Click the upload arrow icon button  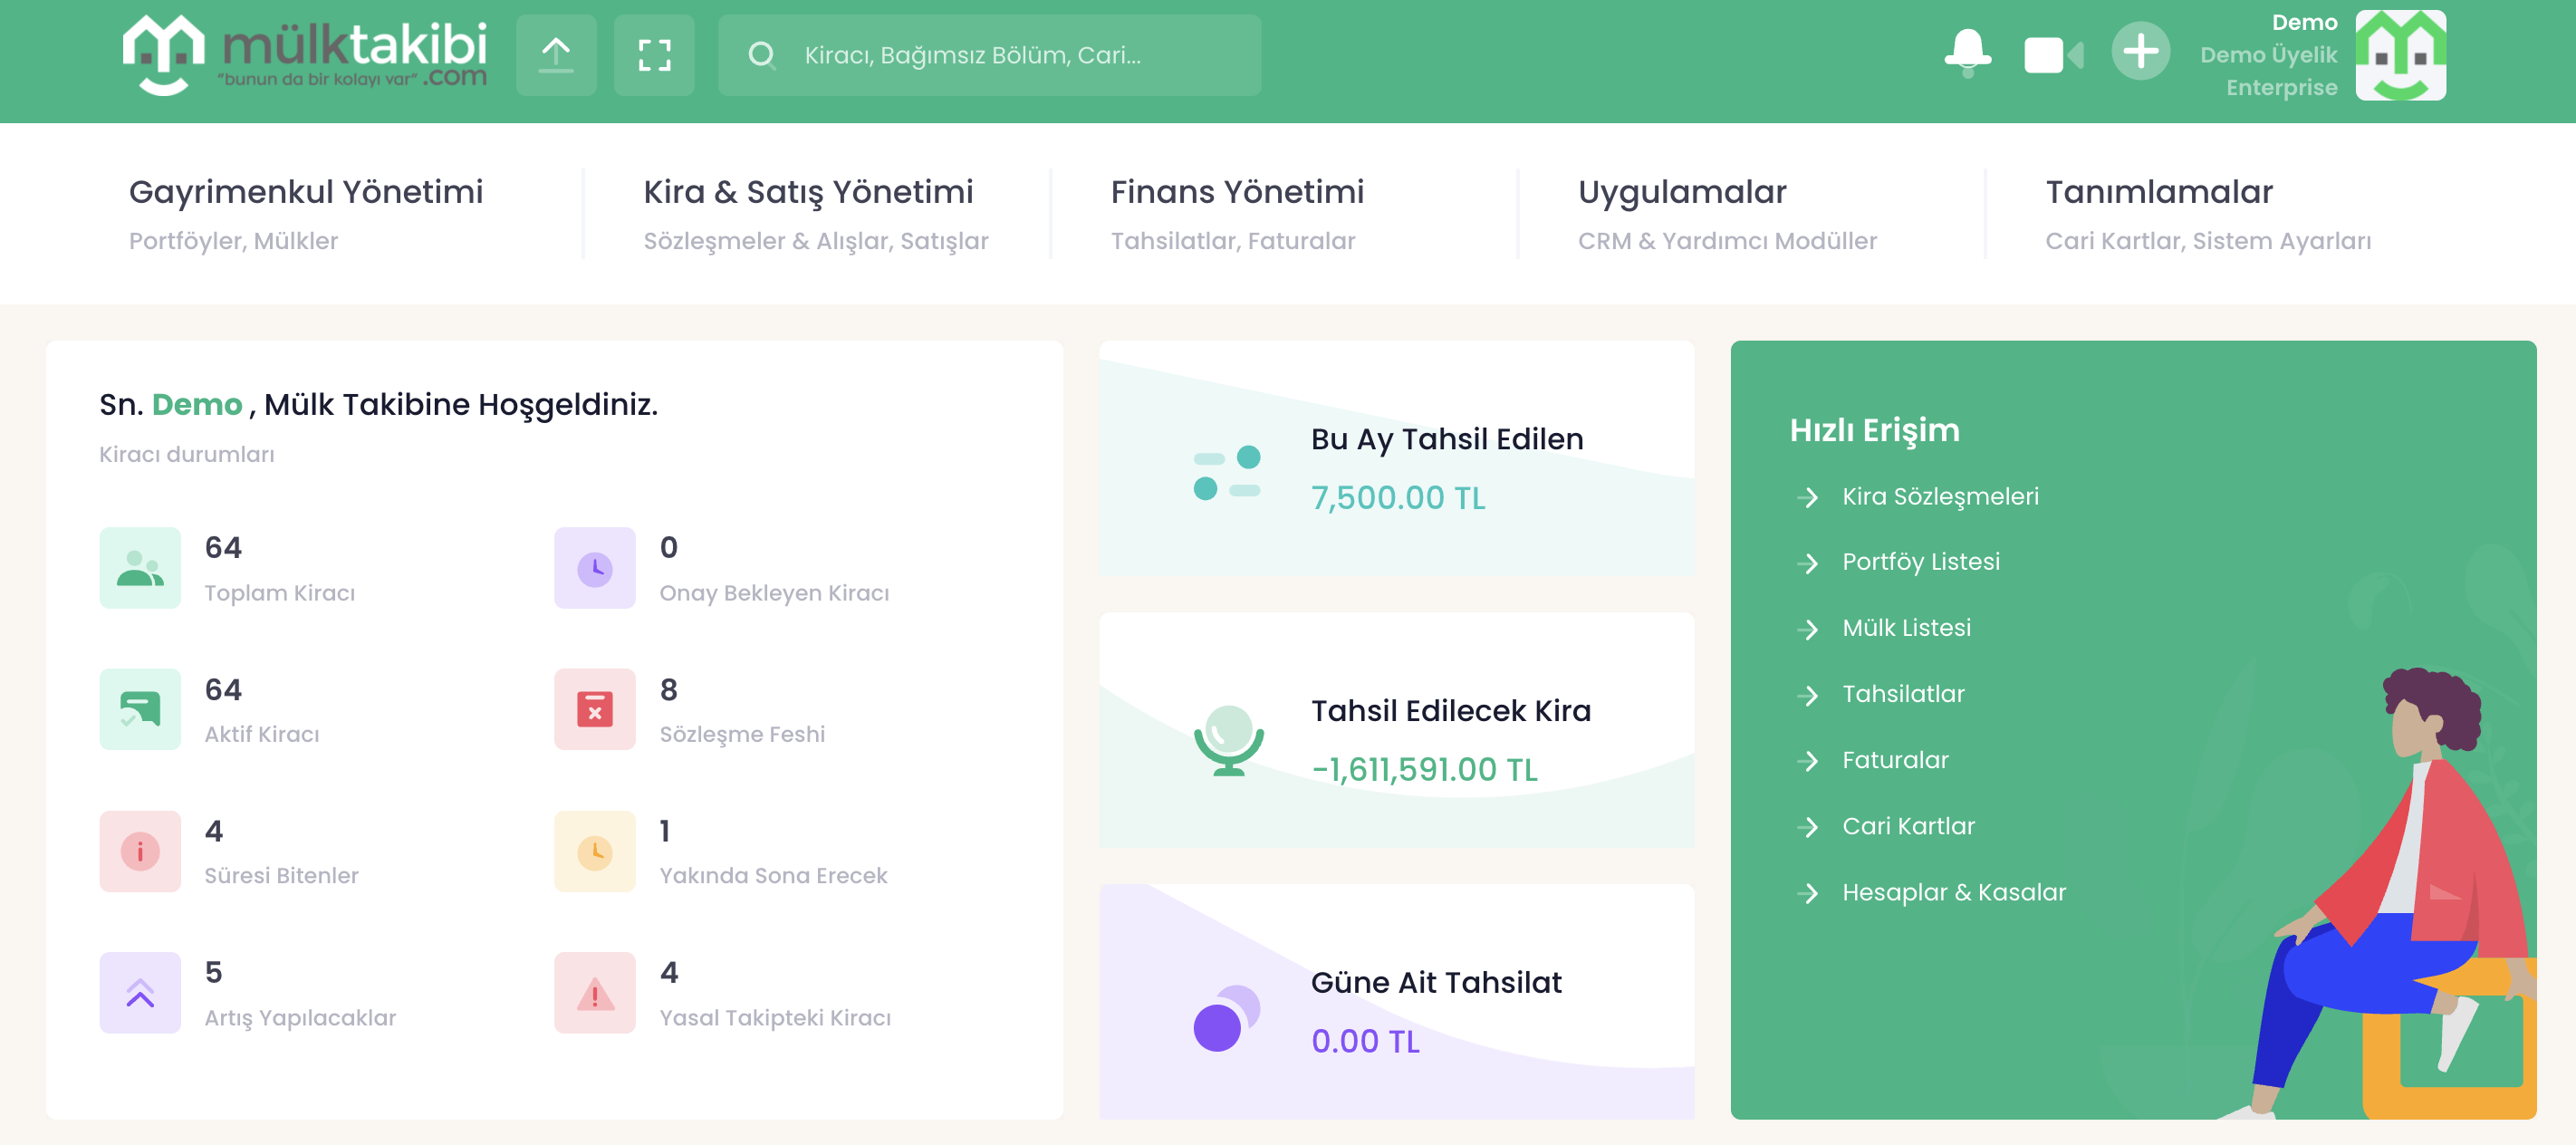pyautogui.click(x=556, y=55)
